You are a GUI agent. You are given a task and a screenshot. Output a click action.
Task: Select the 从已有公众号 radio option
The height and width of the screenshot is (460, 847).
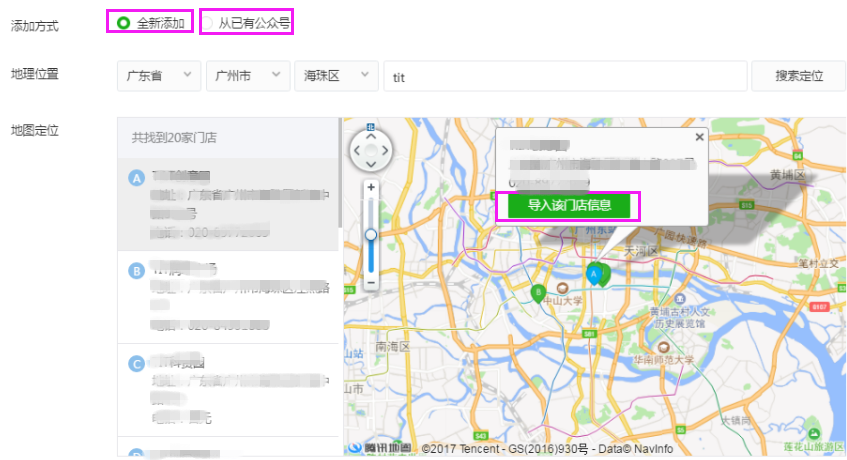[x=246, y=23]
